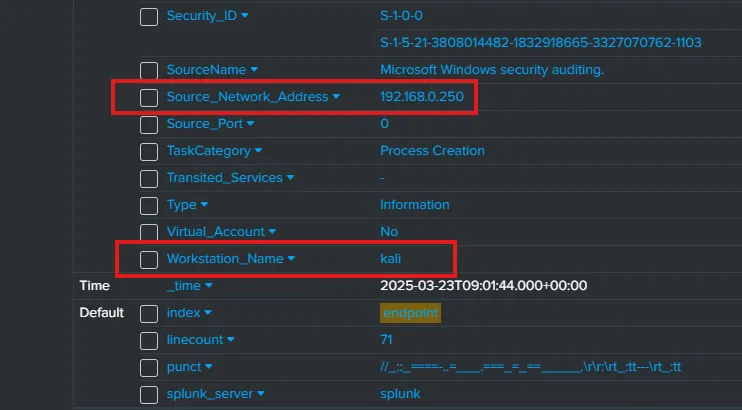
Task: Click the timestamp 2025-03-23T09:01:44 value
Action: pos(483,286)
